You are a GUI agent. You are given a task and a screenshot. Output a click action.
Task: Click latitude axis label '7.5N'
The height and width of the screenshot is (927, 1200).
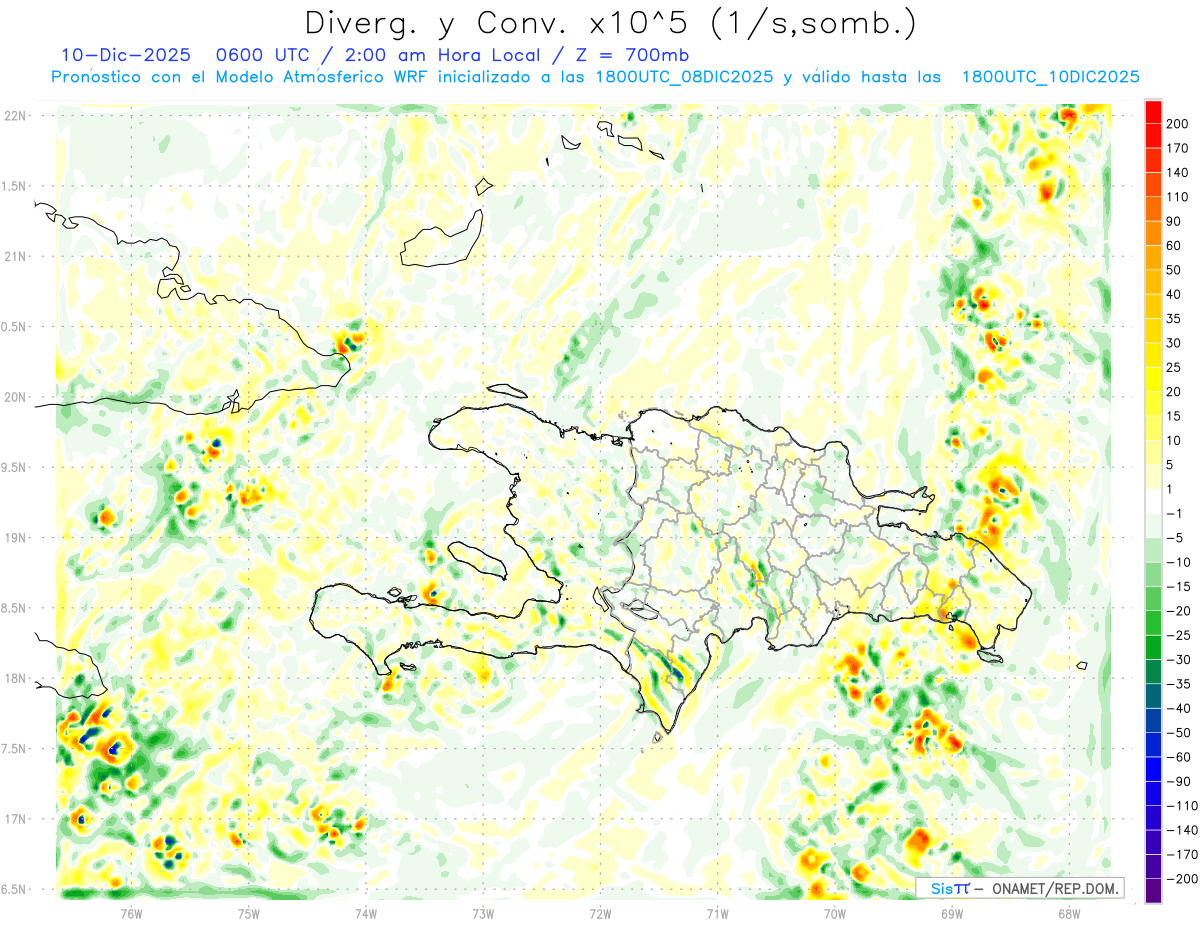click(x=15, y=749)
